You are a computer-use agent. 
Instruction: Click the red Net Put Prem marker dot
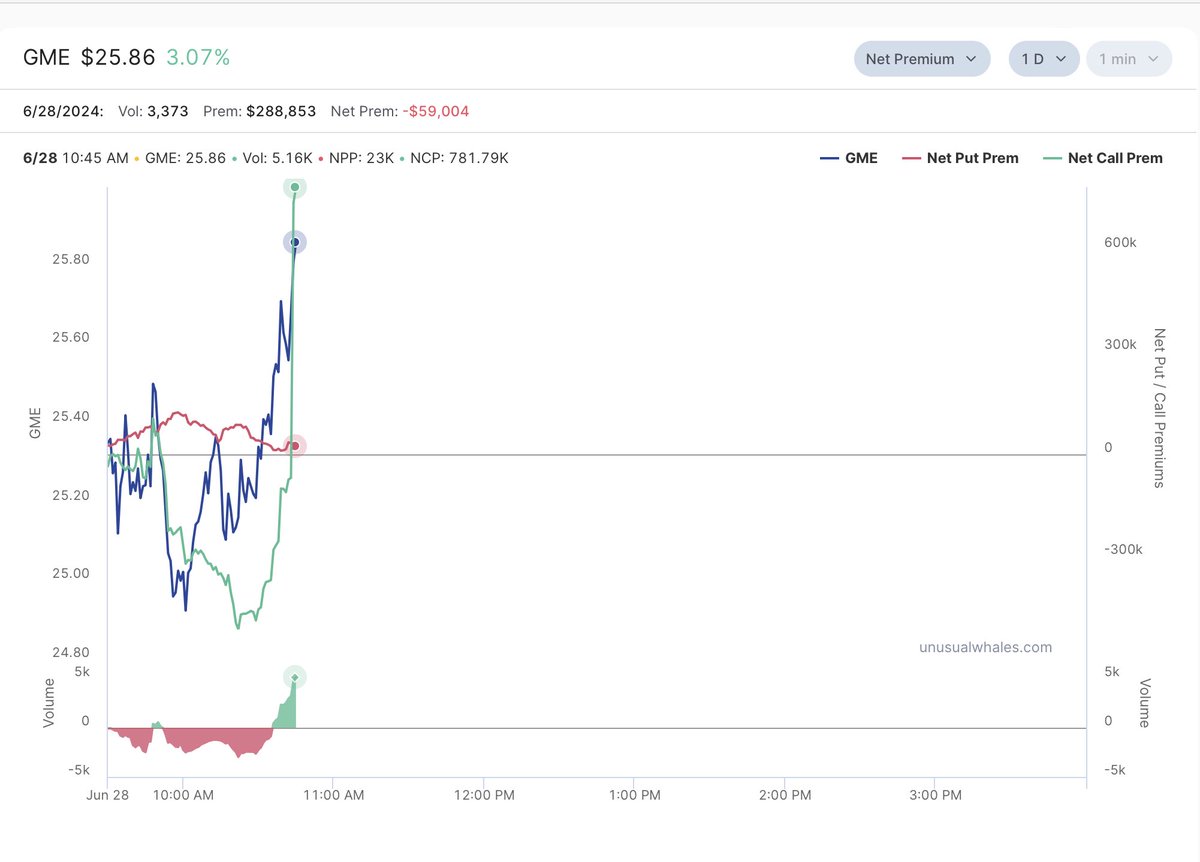click(x=294, y=445)
